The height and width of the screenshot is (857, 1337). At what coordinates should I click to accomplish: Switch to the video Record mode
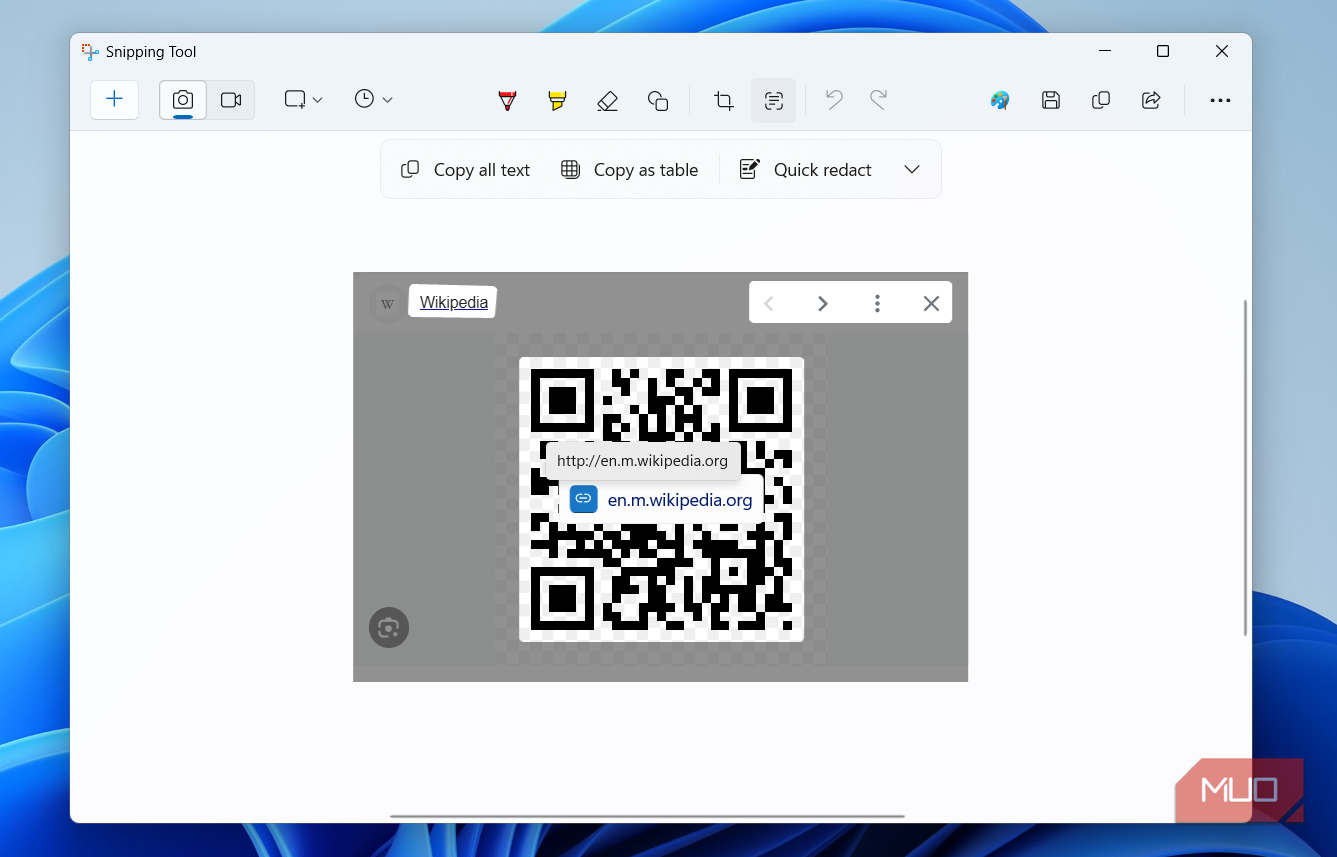[231, 100]
